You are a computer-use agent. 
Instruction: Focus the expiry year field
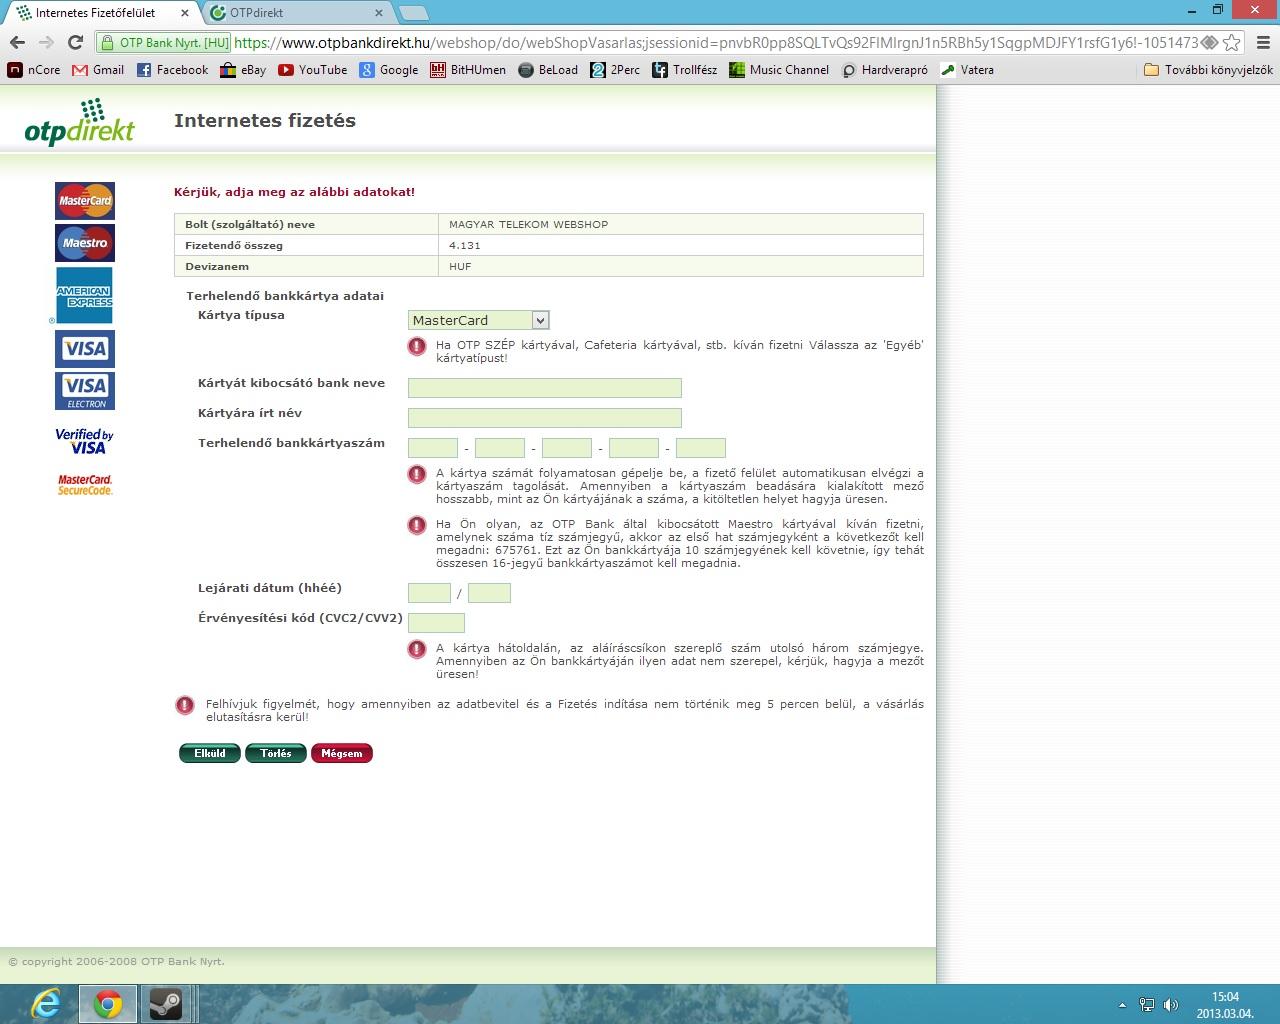click(x=489, y=593)
